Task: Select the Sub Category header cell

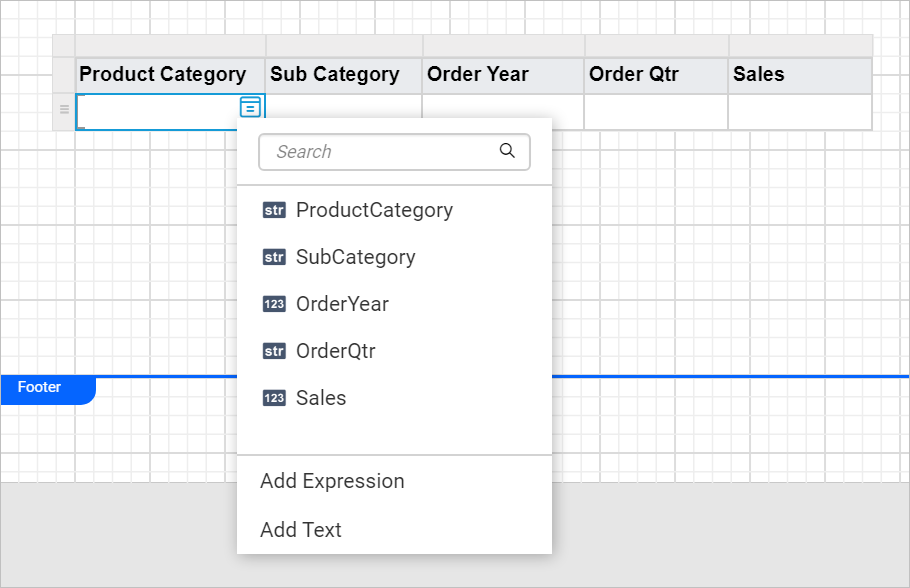Action: click(344, 75)
